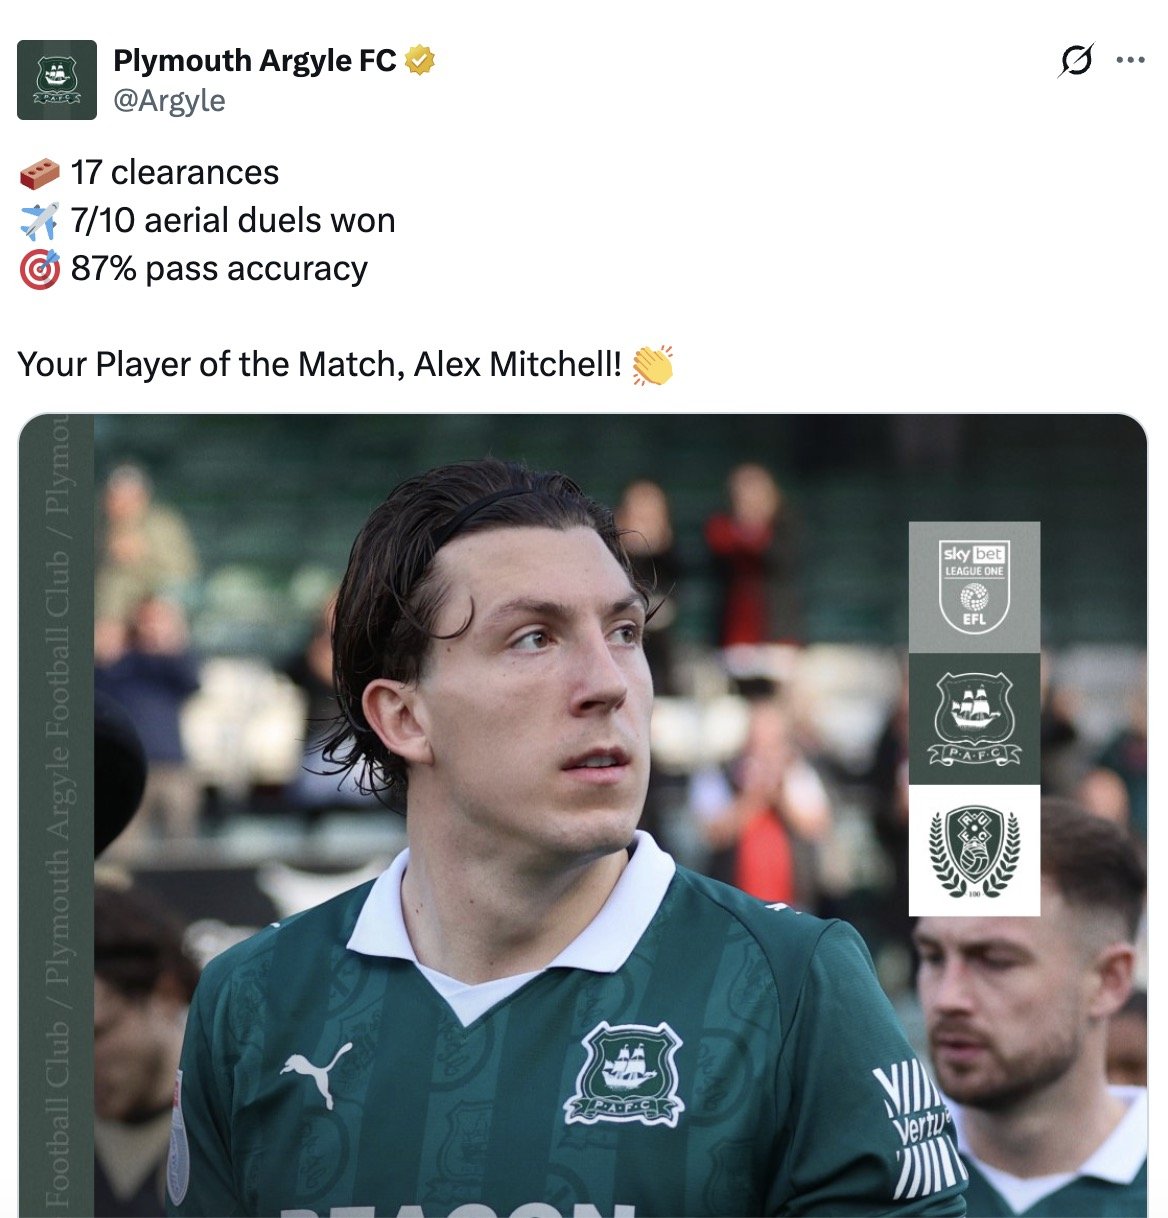Click the airplane emoji beside aerial duels
Image resolution: width=1168 pixels, height=1218 pixels.
pyautogui.click(x=40, y=221)
